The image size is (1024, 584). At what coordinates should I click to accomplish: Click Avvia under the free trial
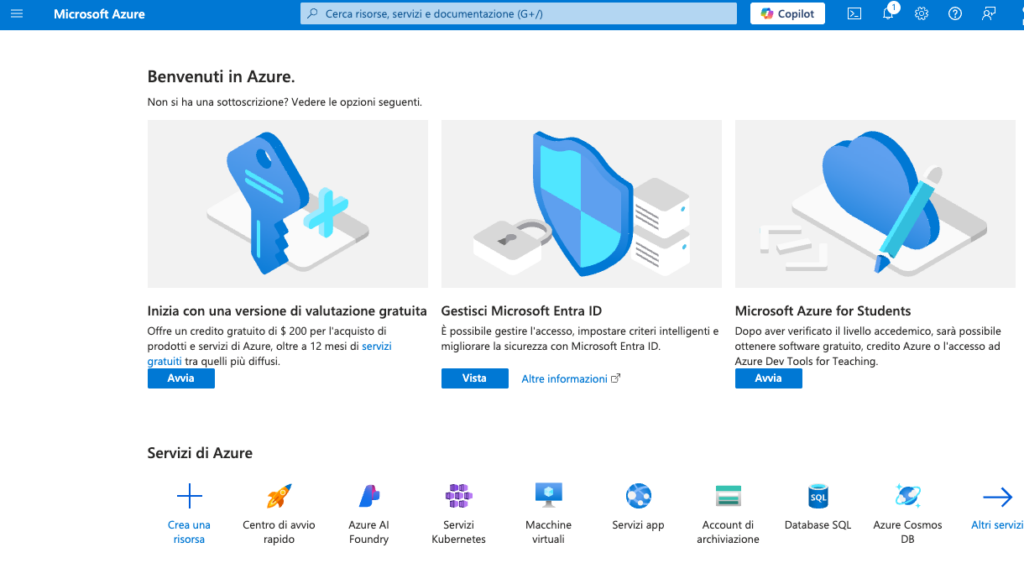pos(181,378)
